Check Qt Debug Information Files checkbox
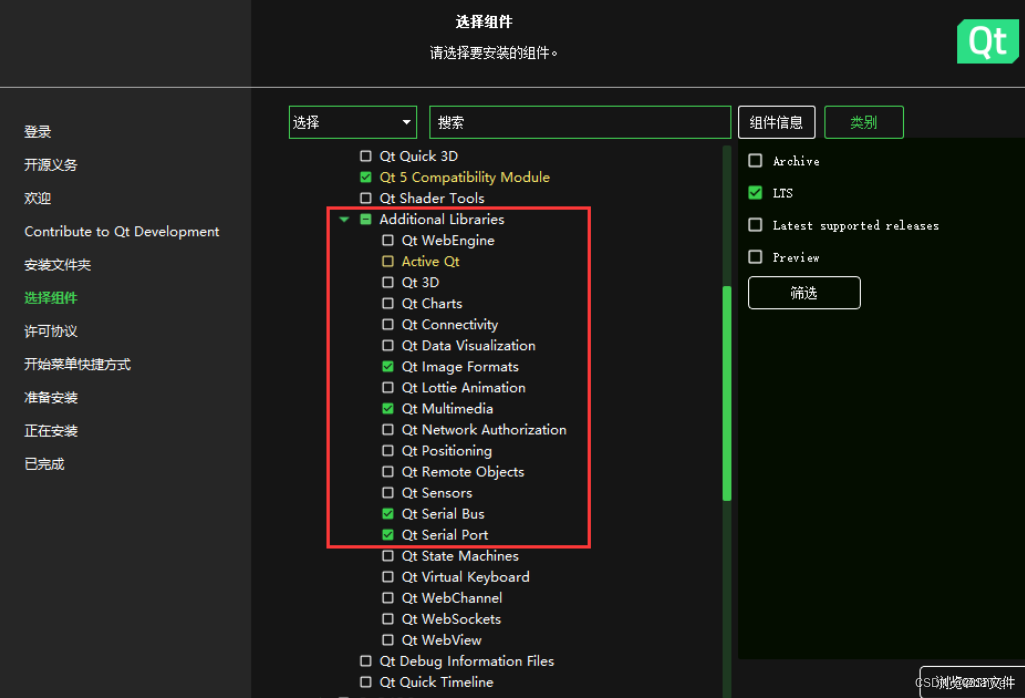 tap(365, 661)
